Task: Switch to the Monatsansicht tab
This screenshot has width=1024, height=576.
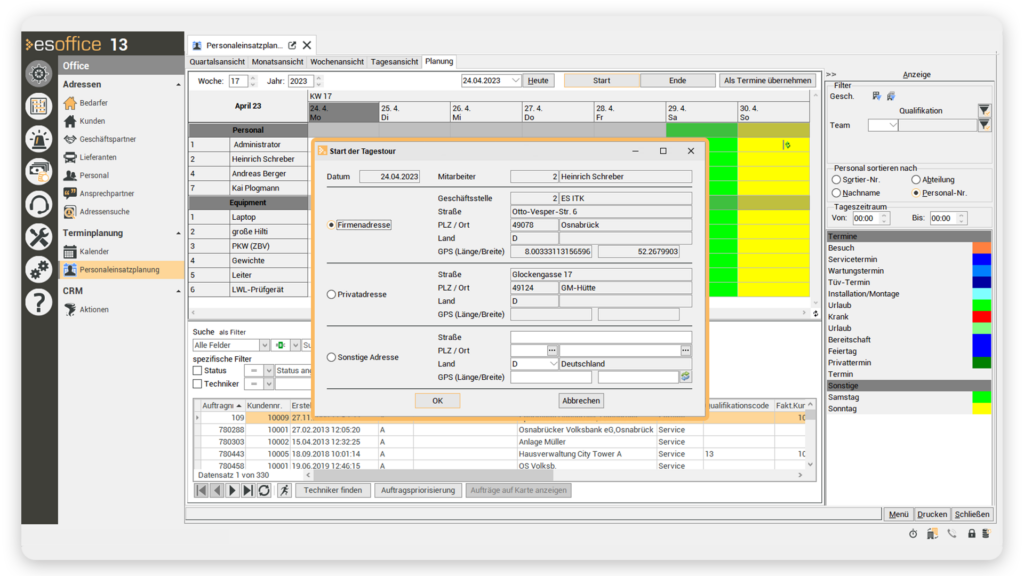Action: [x=278, y=61]
